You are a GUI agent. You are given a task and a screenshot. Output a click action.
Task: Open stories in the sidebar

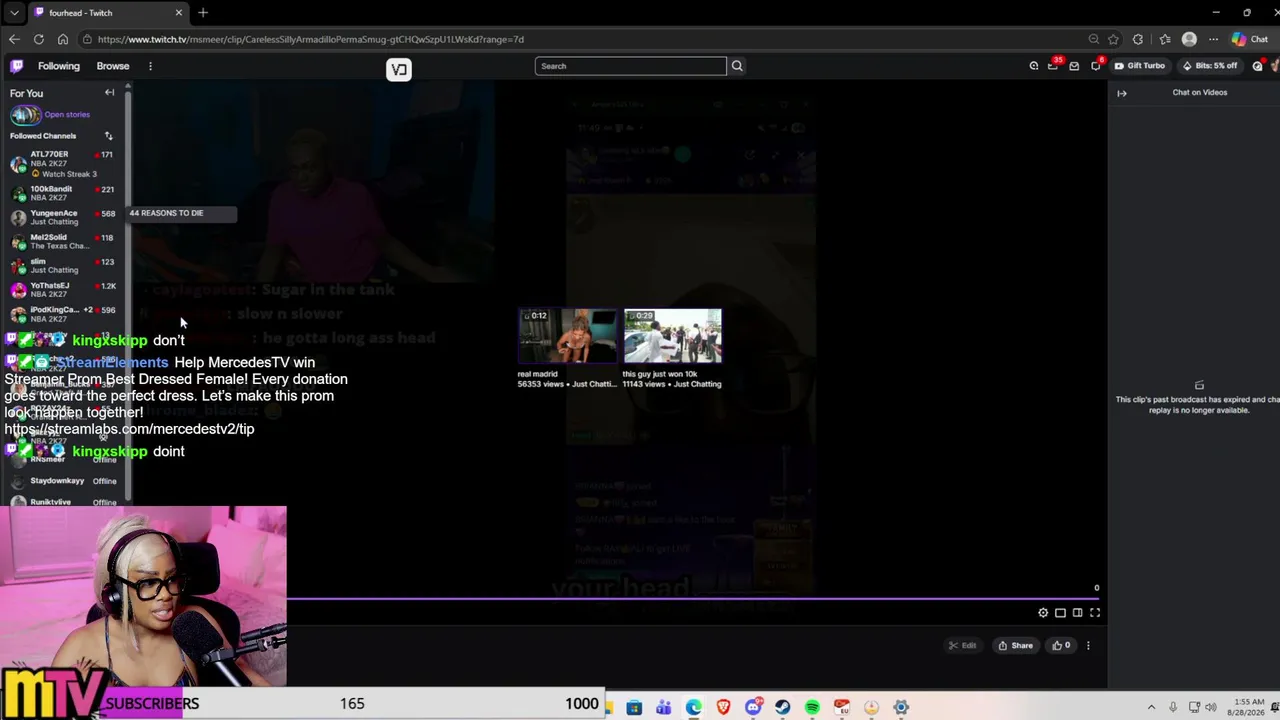click(x=50, y=114)
